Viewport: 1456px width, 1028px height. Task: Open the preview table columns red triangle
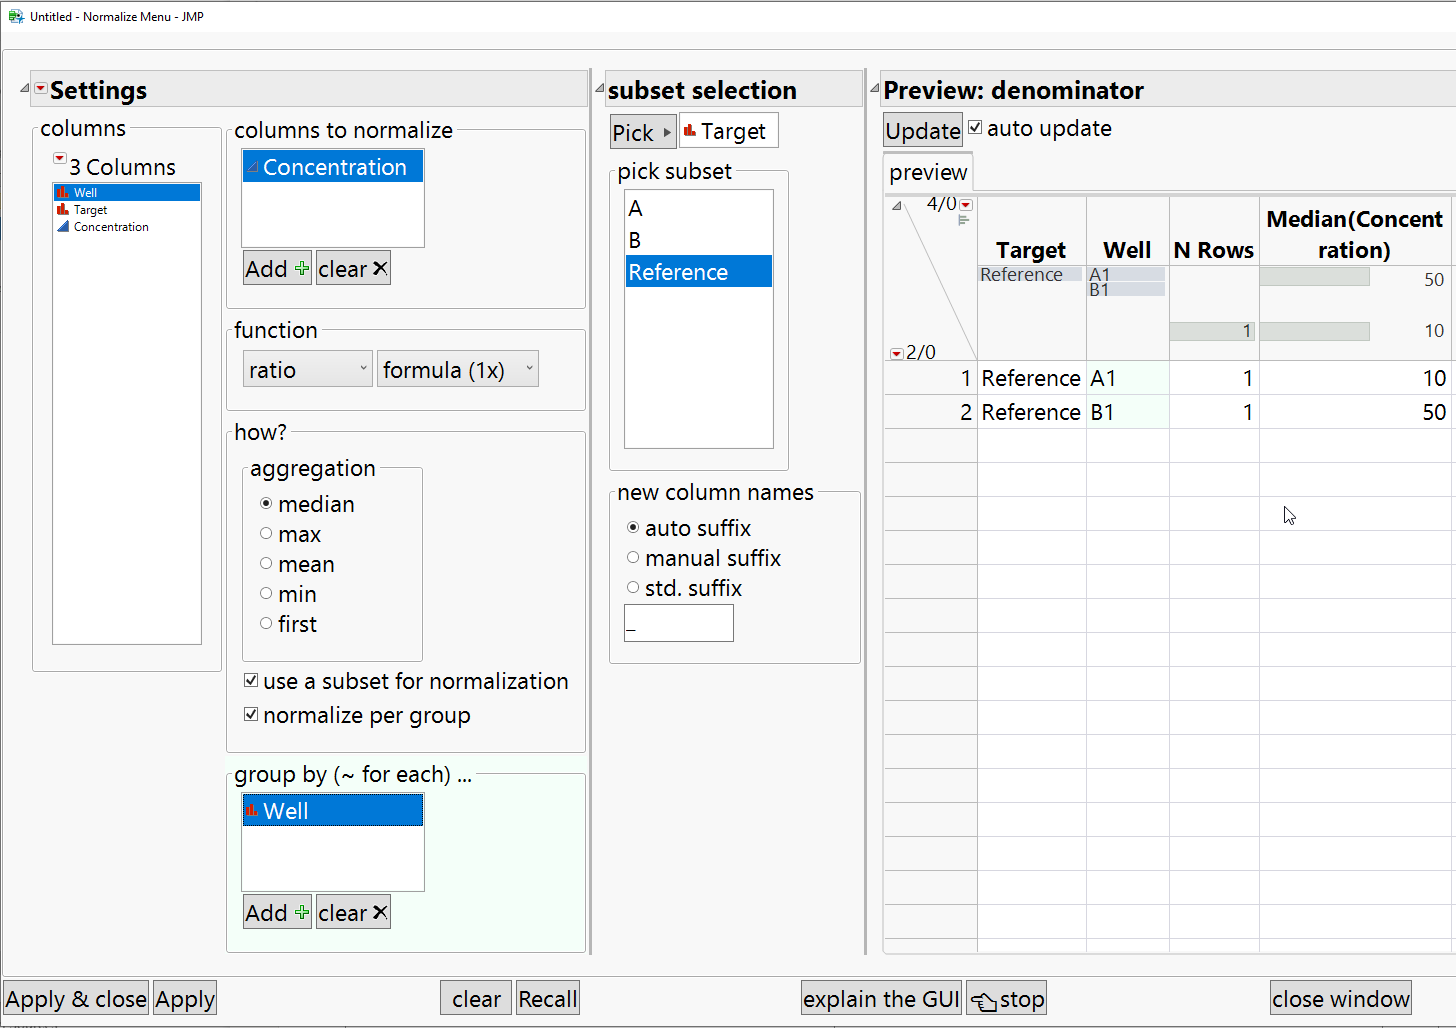click(966, 205)
